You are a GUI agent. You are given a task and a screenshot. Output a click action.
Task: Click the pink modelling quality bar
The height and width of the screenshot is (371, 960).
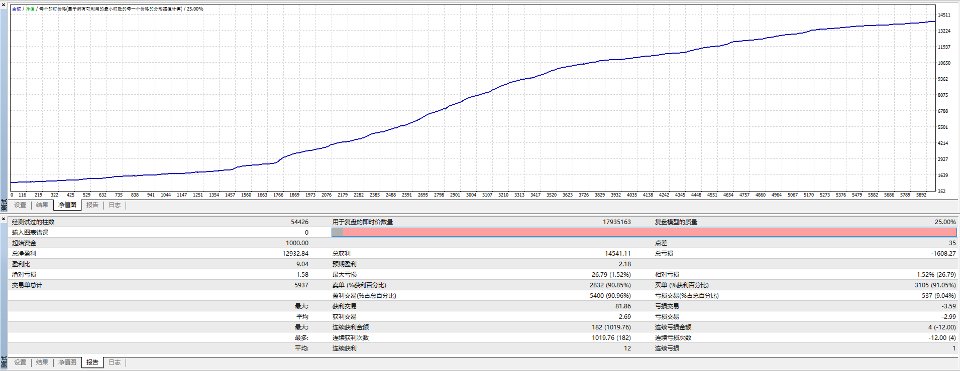pos(649,232)
